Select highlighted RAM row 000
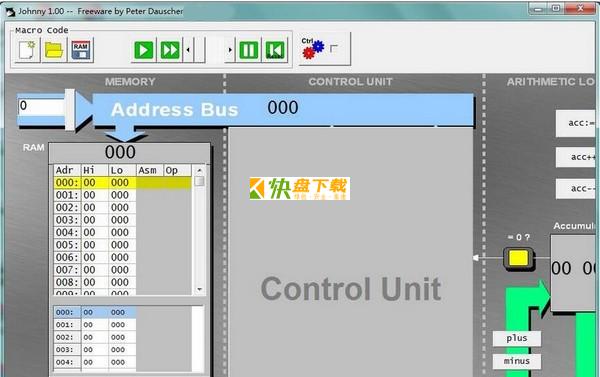Screen dimensions: 600x377 pos(122,183)
